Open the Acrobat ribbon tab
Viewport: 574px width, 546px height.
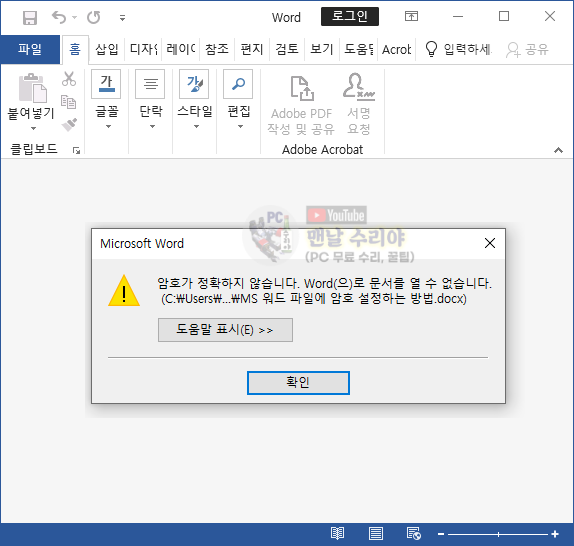(x=396, y=49)
